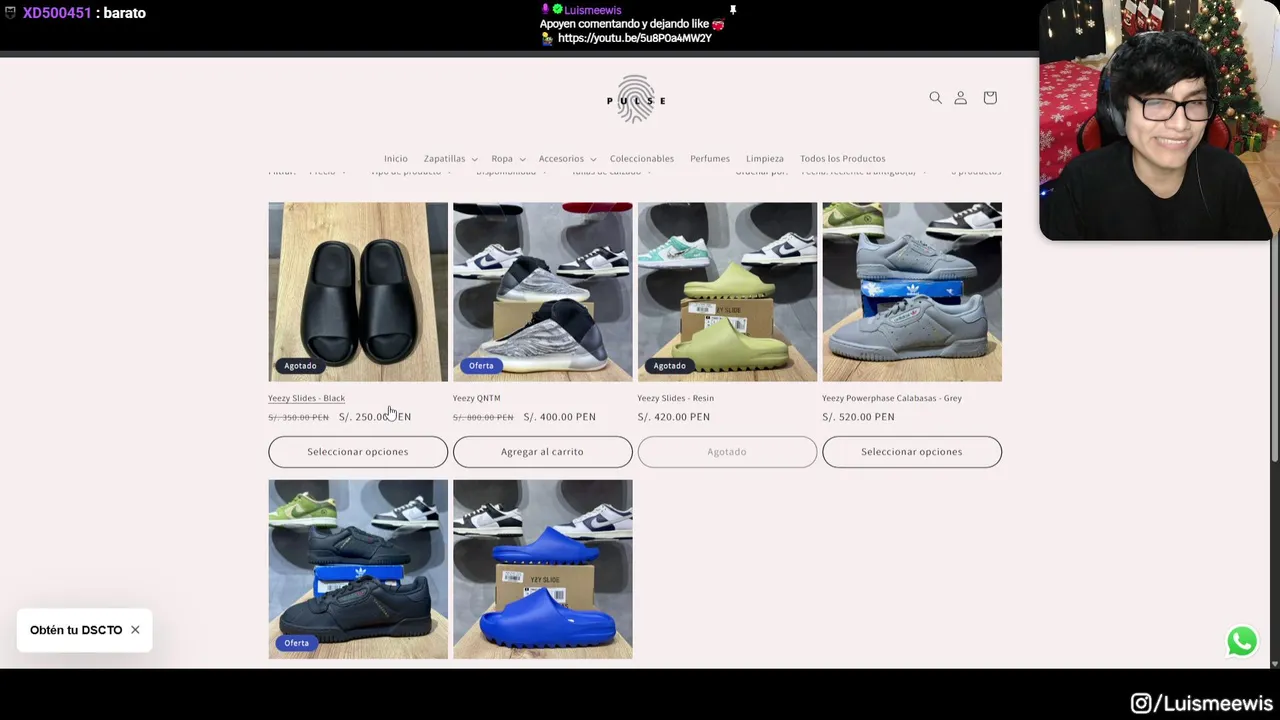
Task: Click Oferta badge on black Powerphase image
Action: [296, 643]
